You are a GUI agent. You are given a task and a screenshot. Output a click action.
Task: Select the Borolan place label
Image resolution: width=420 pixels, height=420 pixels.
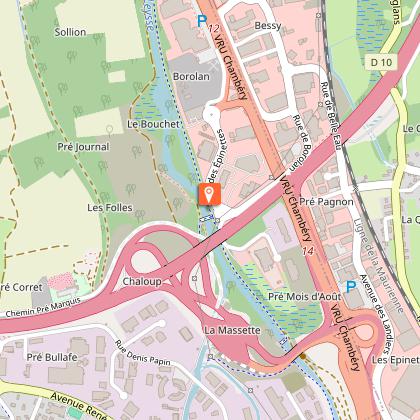coord(191,76)
